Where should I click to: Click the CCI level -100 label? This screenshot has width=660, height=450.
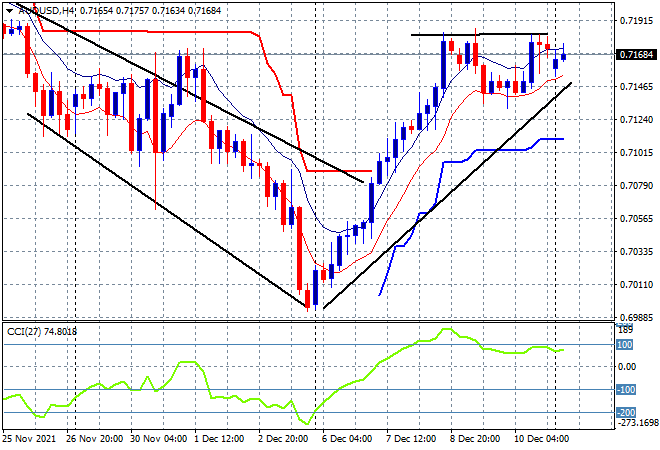[x=626, y=389]
